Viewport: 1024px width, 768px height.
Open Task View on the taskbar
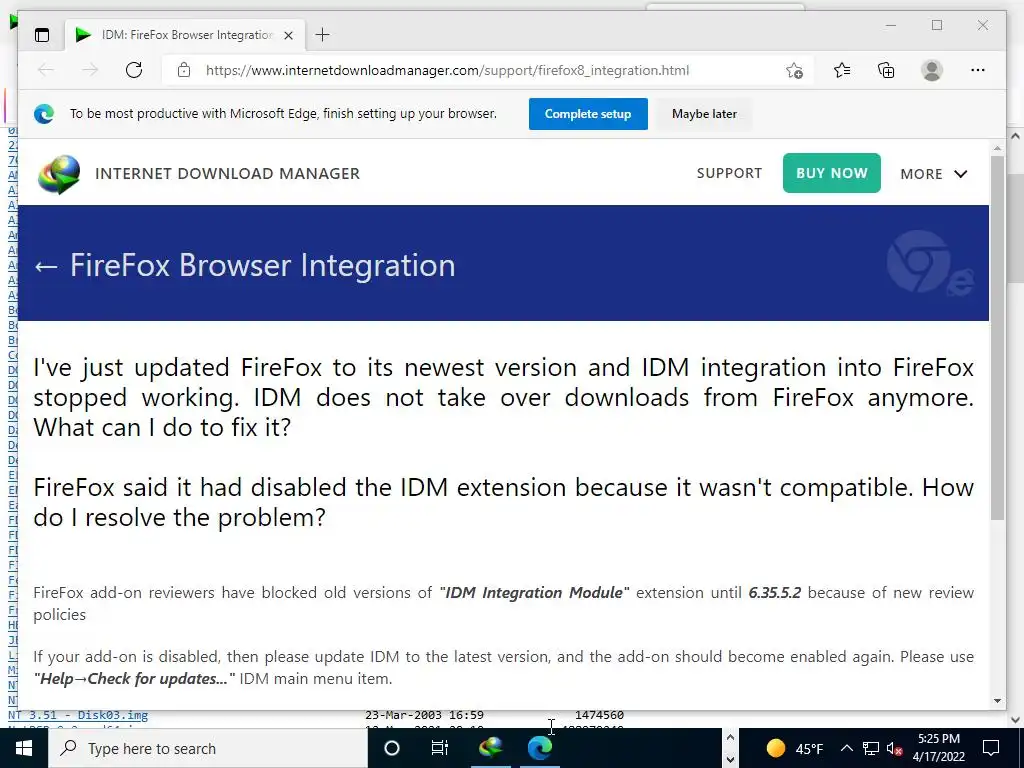(440, 748)
